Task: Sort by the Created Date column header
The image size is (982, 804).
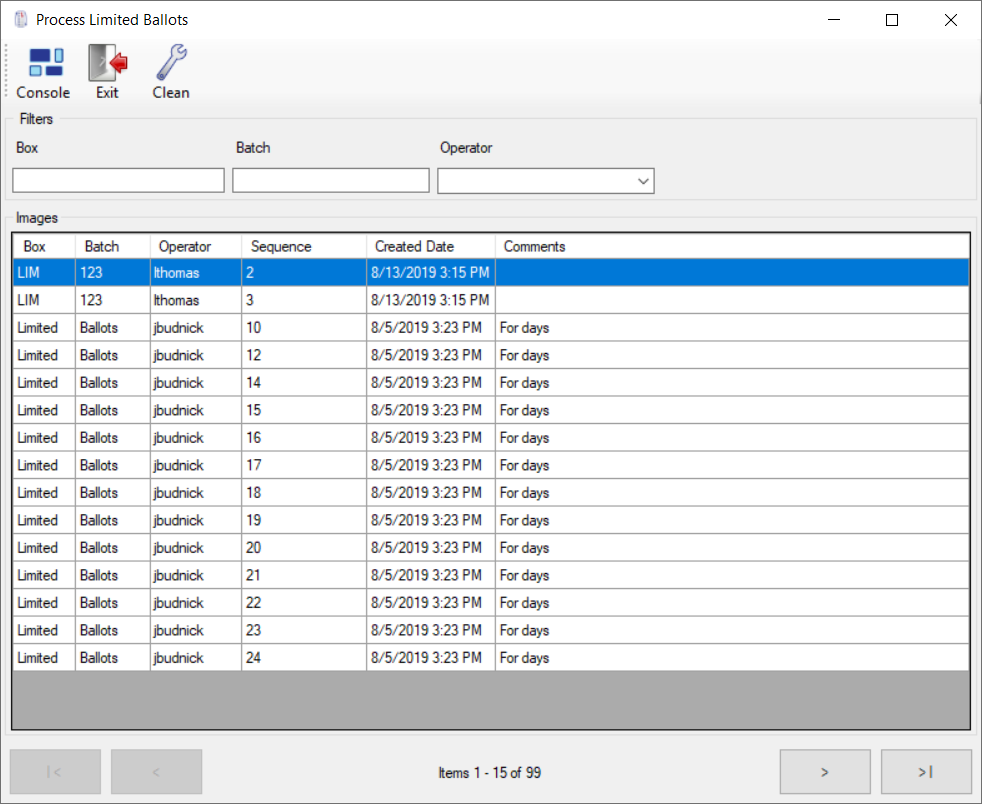Action: [x=431, y=247]
